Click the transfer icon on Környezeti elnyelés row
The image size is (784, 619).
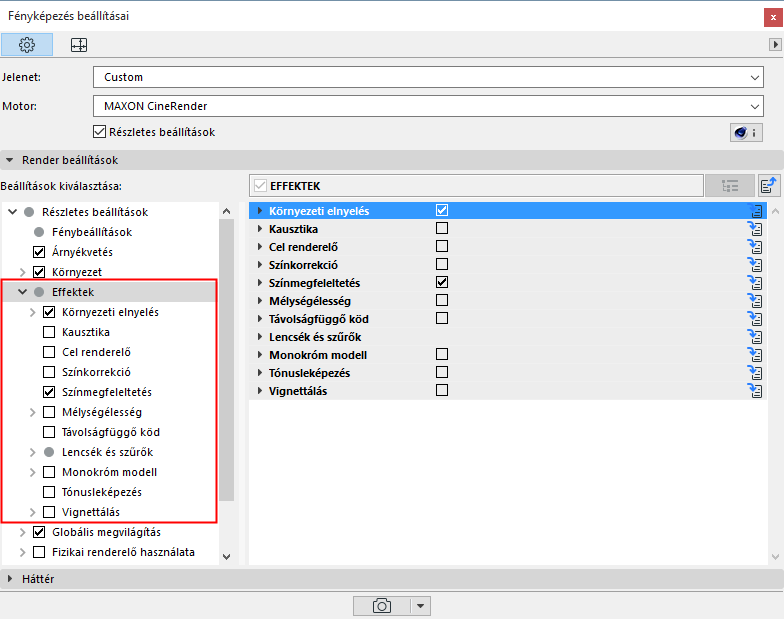click(x=755, y=210)
